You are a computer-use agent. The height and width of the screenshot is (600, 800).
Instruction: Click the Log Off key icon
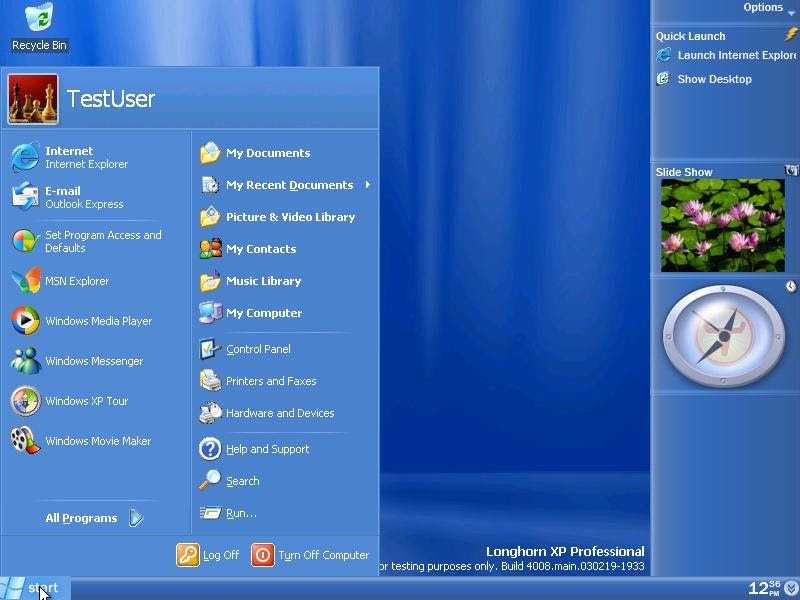point(188,555)
